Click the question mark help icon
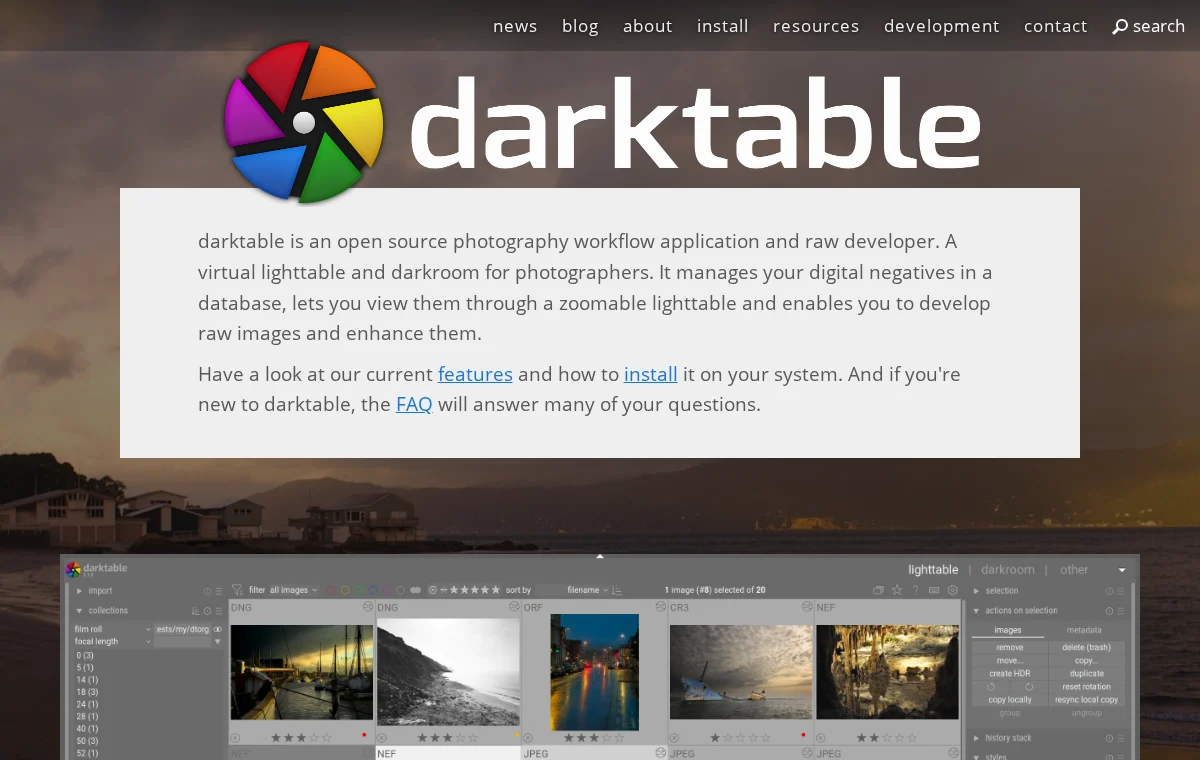Viewport: 1200px width, 760px height. (x=915, y=590)
